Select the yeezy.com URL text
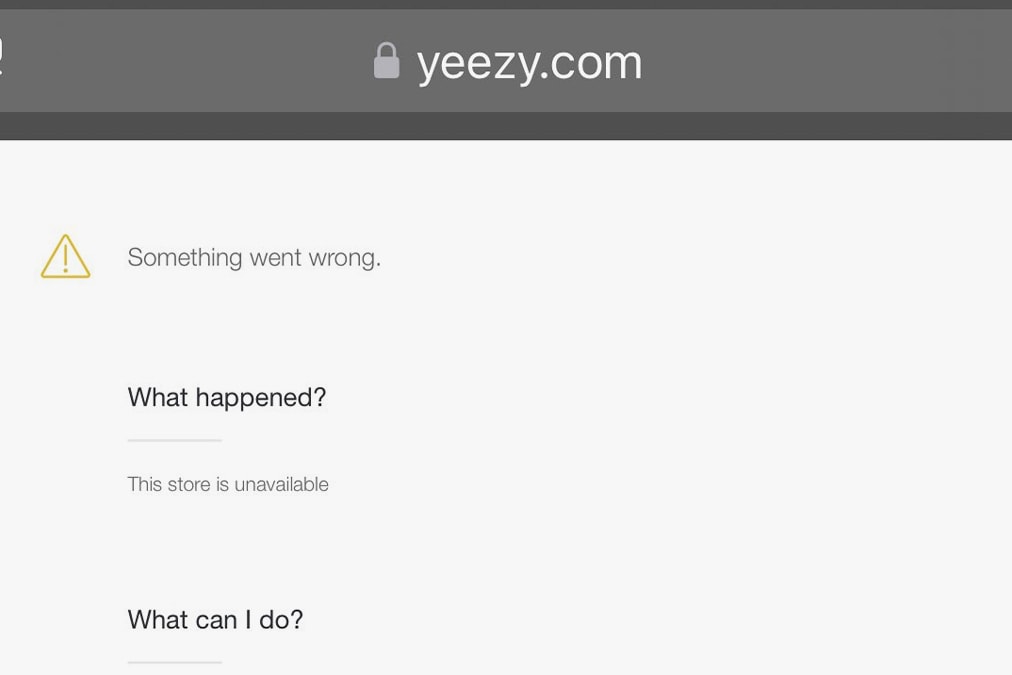This screenshot has height=675, width=1012. tap(529, 62)
